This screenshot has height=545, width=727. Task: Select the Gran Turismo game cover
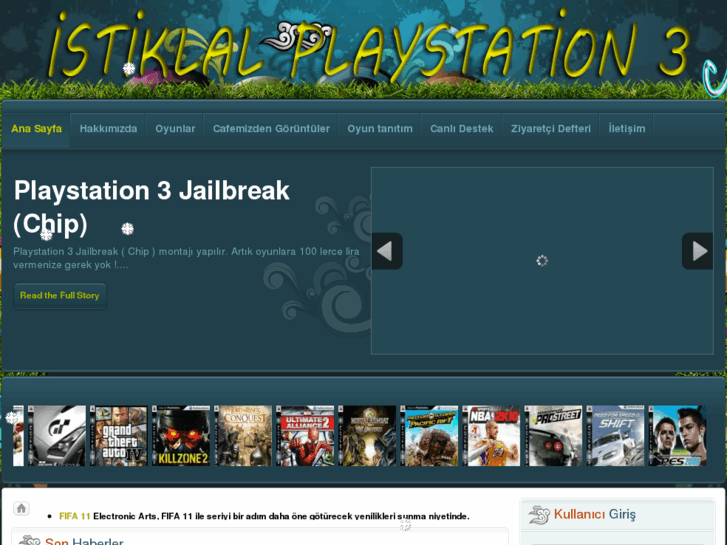[57, 436]
